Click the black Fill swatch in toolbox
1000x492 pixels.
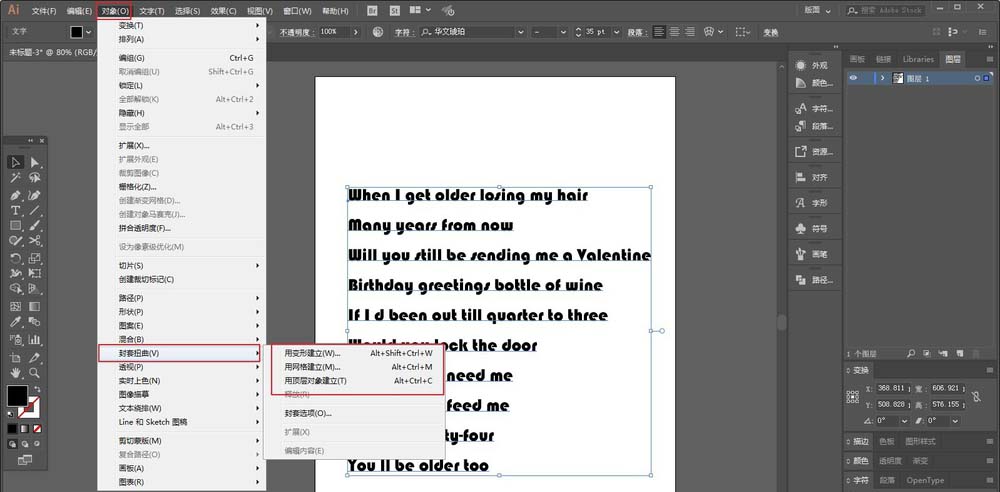(17, 396)
